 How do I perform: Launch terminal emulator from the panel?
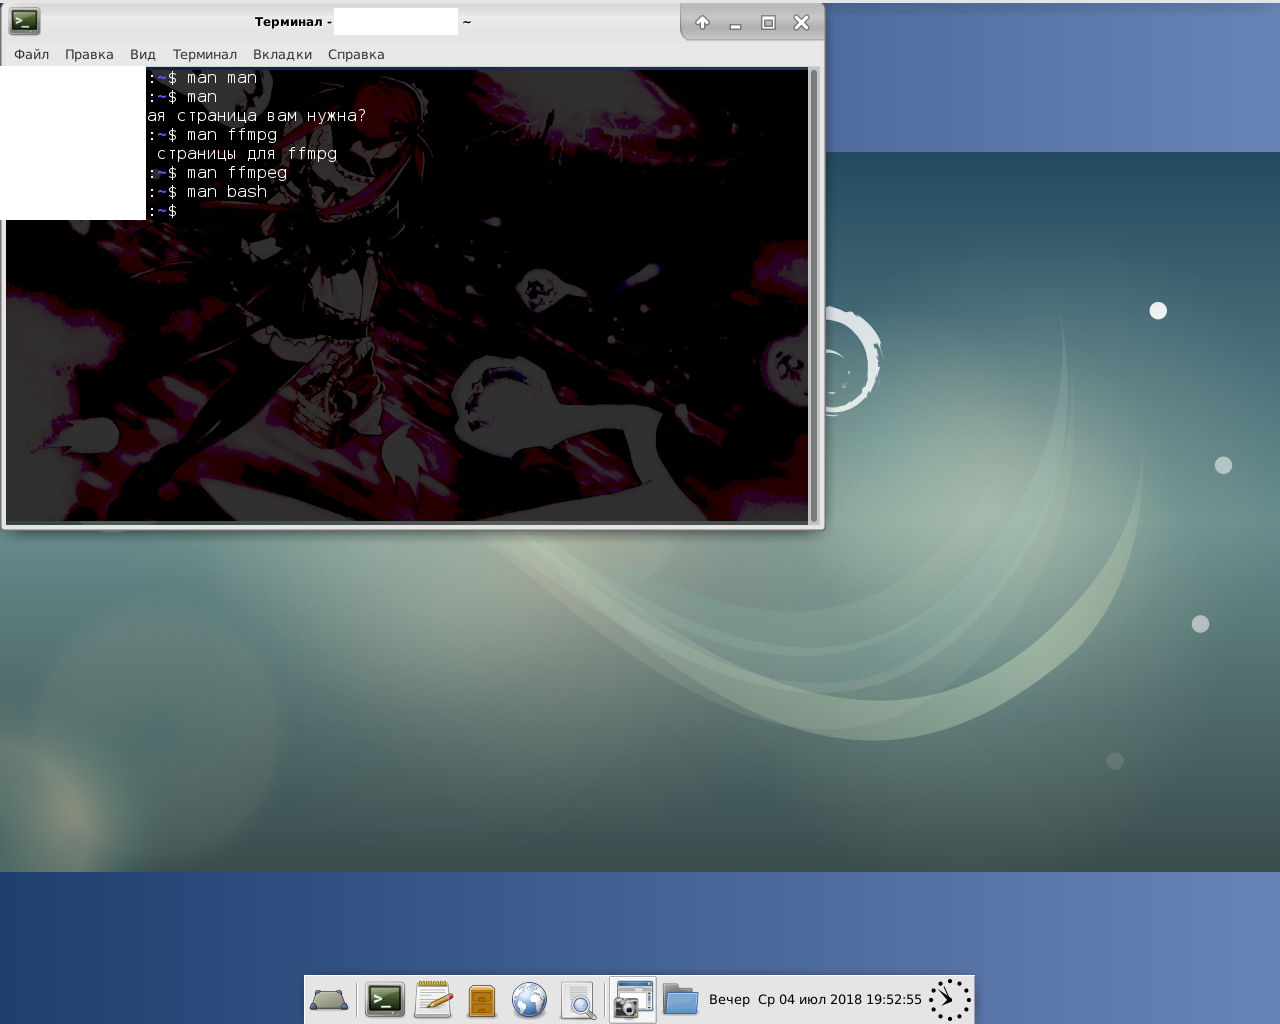point(385,999)
